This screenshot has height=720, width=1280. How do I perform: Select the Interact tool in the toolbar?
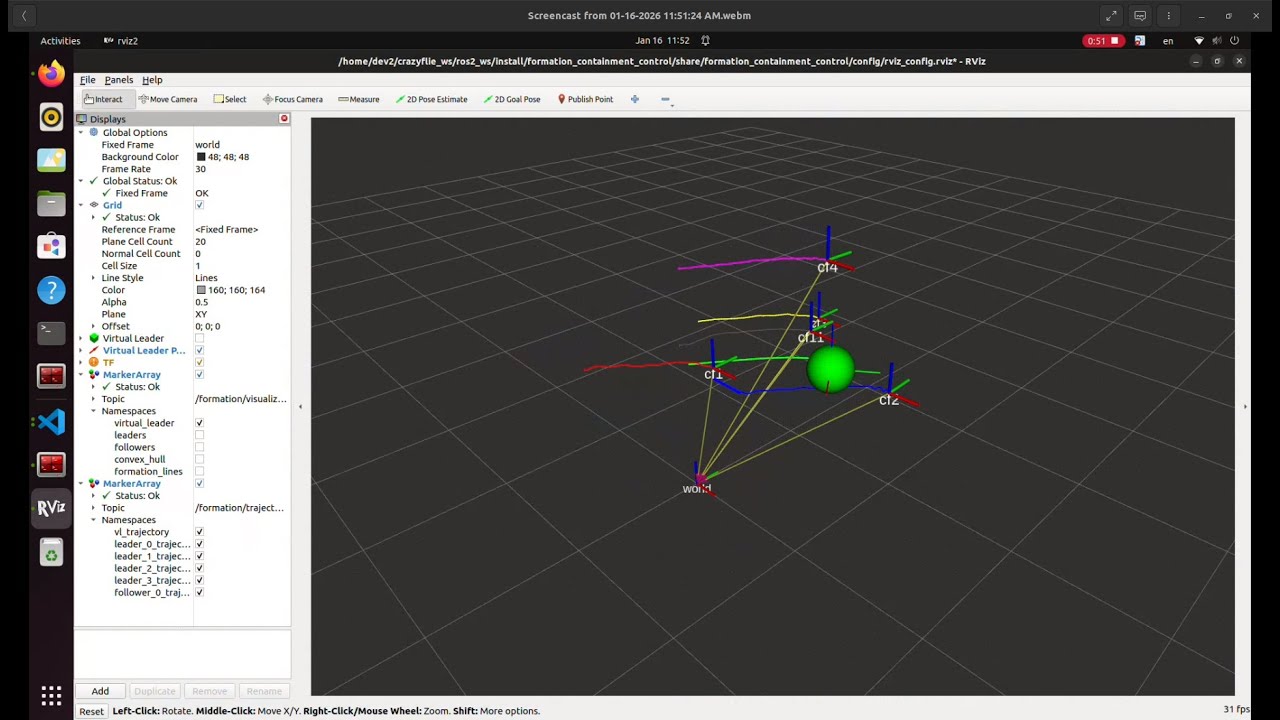(x=103, y=99)
